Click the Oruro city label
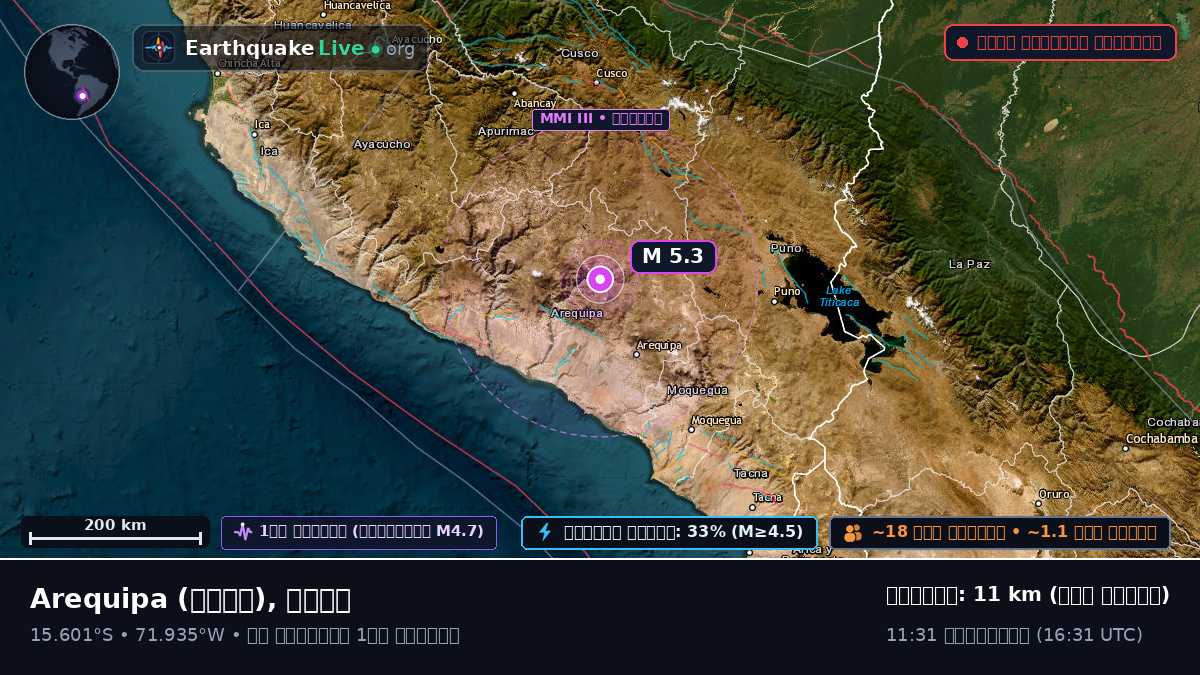 point(1054,494)
